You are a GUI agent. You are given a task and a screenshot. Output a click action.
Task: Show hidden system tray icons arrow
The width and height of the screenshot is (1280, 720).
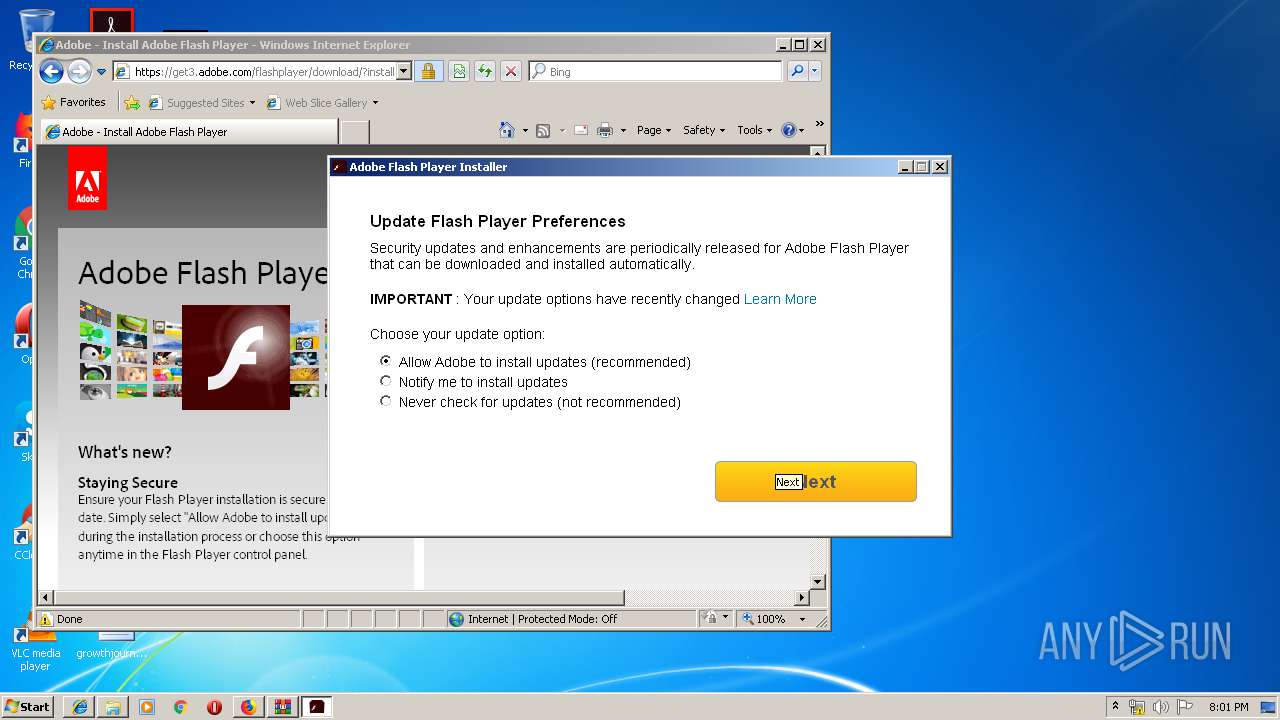[1115, 706]
